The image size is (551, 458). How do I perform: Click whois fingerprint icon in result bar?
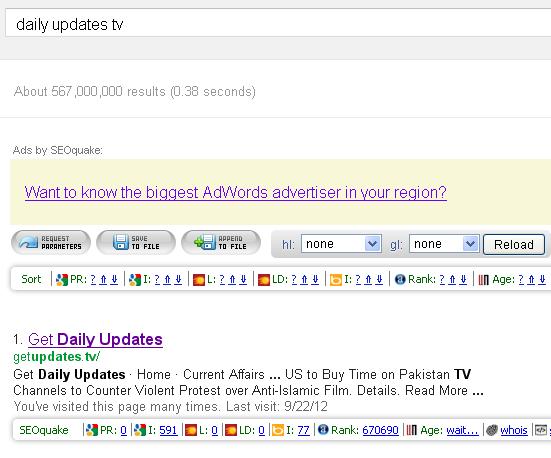[x=492, y=430]
